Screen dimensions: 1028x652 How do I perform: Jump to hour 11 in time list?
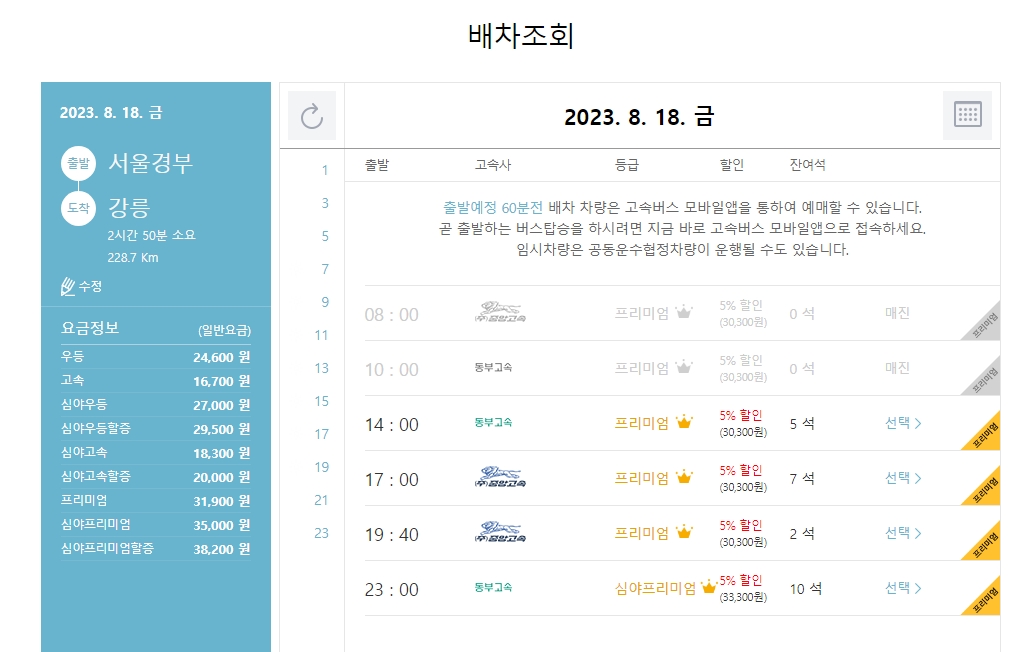tap(321, 335)
